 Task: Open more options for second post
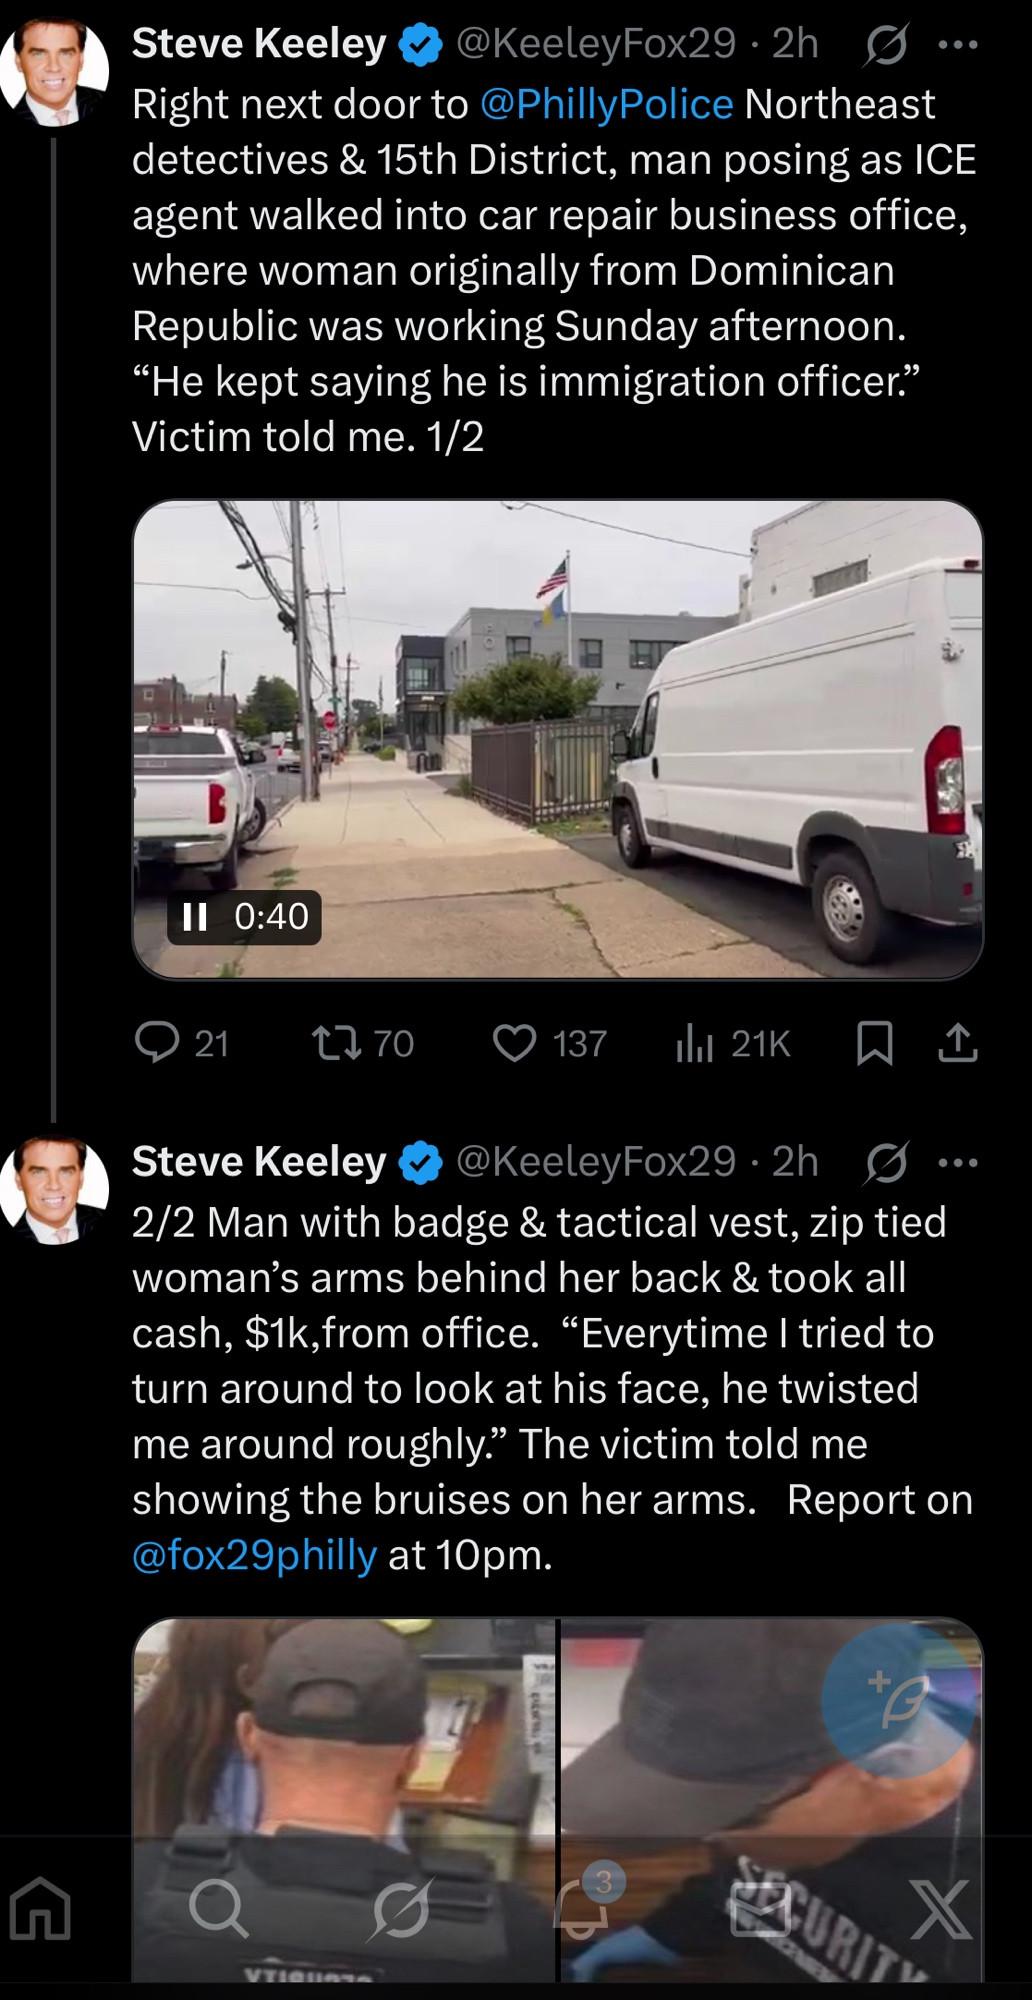pos(957,1163)
